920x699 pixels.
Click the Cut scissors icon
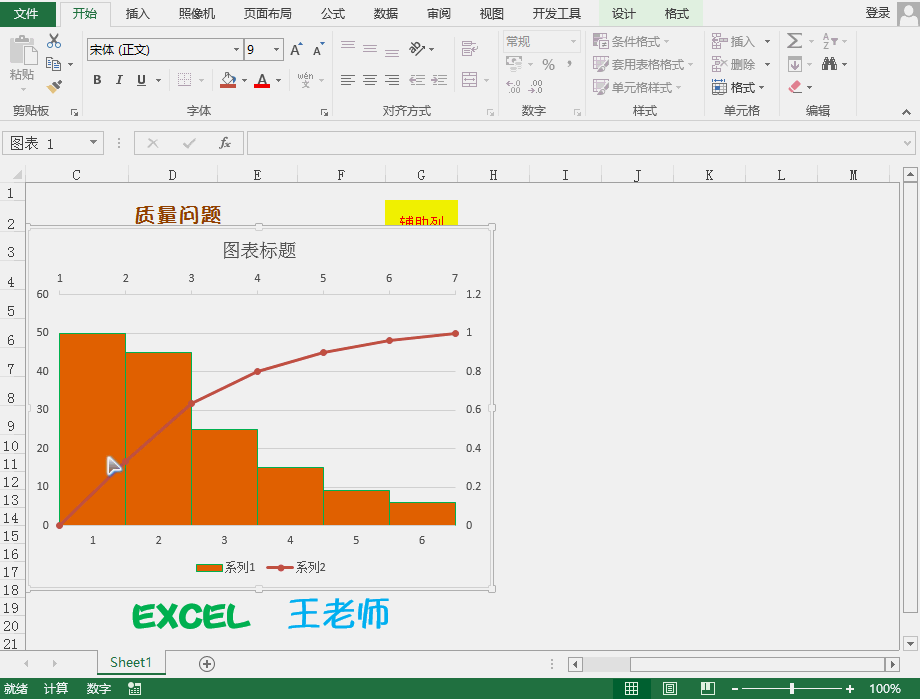pos(54,40)
